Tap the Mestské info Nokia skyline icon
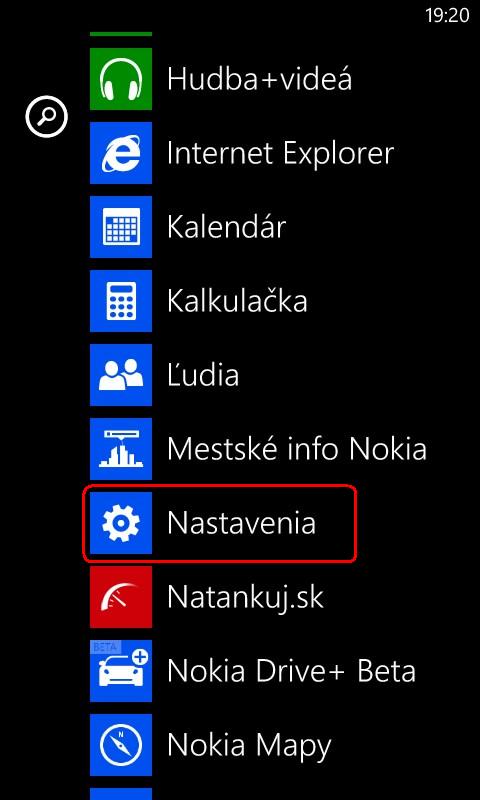 click(x=121, y=449)
